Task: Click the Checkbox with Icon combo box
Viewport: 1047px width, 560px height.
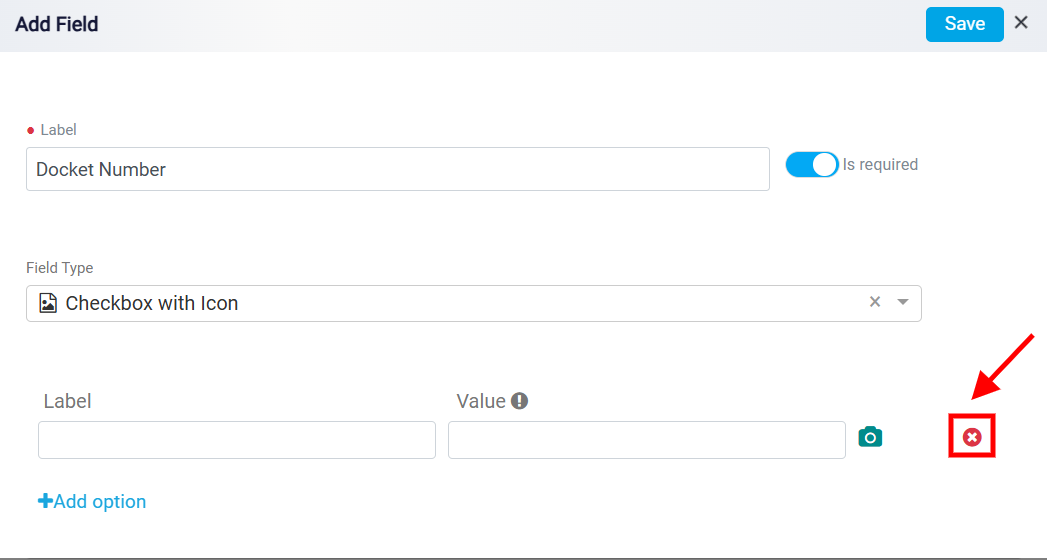Action: [473, 303]
